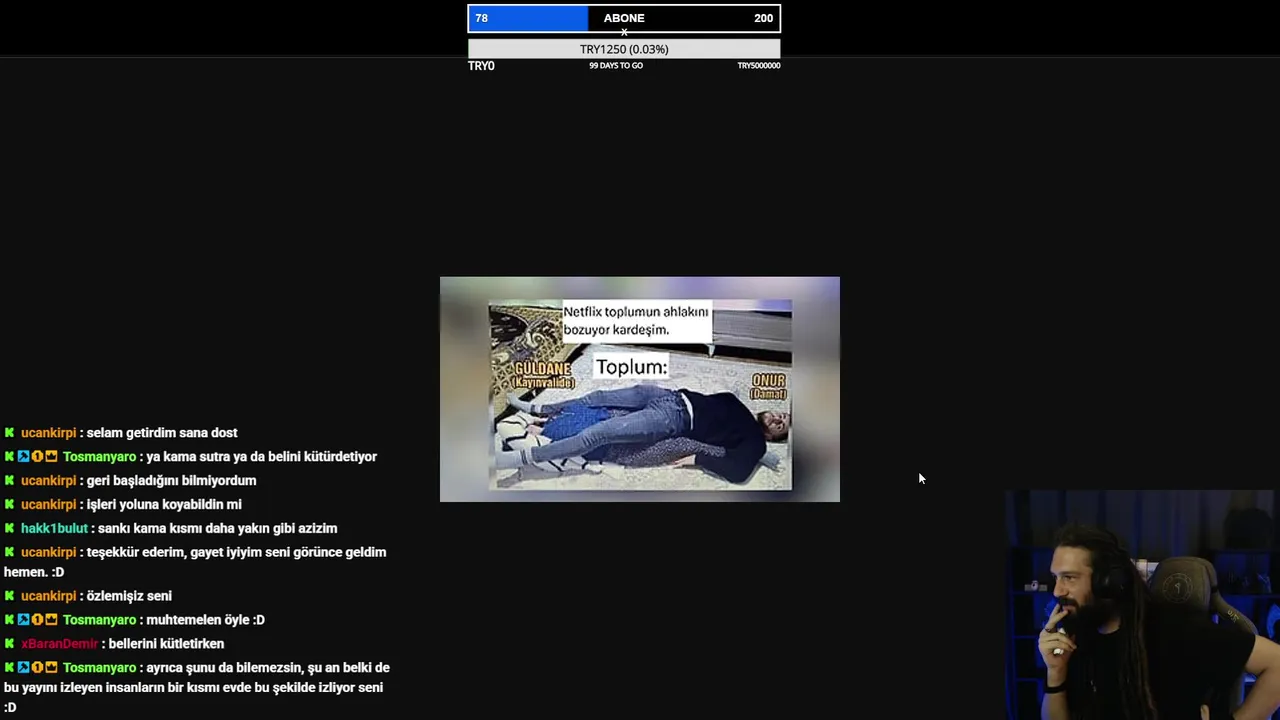
Task: Click the 'Toplum:' caption in the meme
Action: (631, 367)
